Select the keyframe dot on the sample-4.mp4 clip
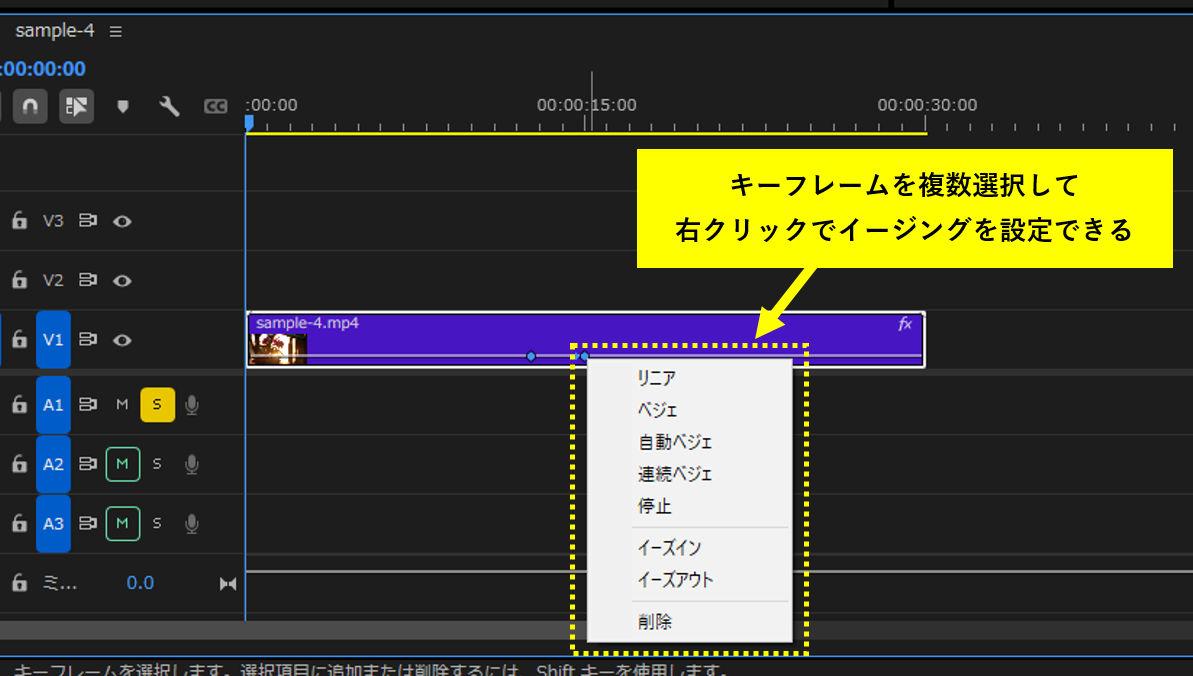Screen dimensions: 1193x676 click(x=531, y=356)
